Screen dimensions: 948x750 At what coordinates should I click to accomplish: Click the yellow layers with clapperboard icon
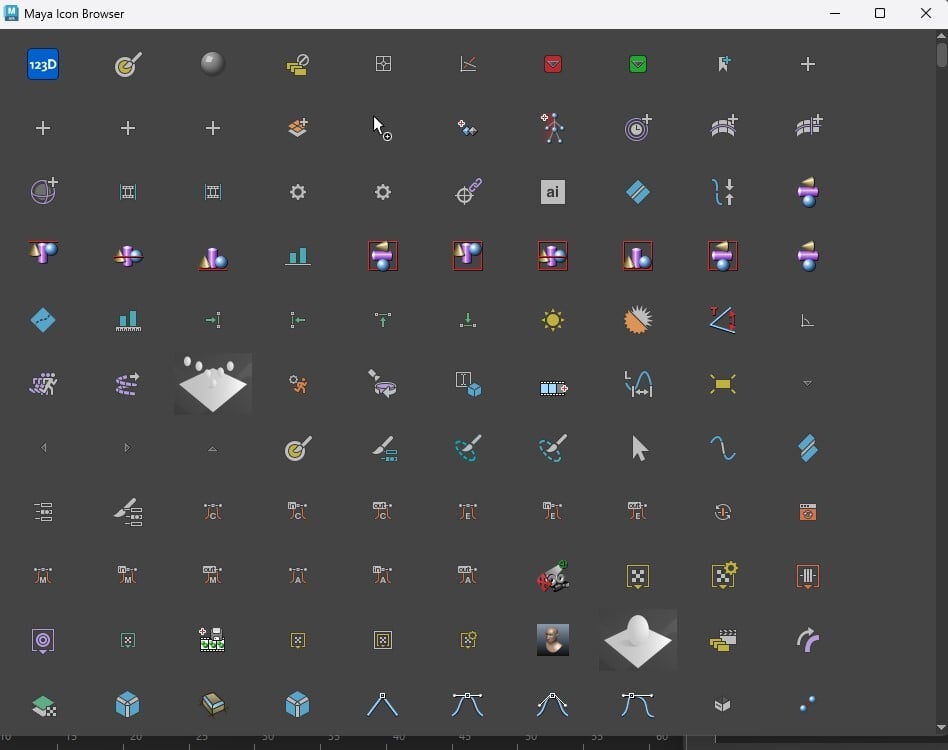[x=723, y=640]
